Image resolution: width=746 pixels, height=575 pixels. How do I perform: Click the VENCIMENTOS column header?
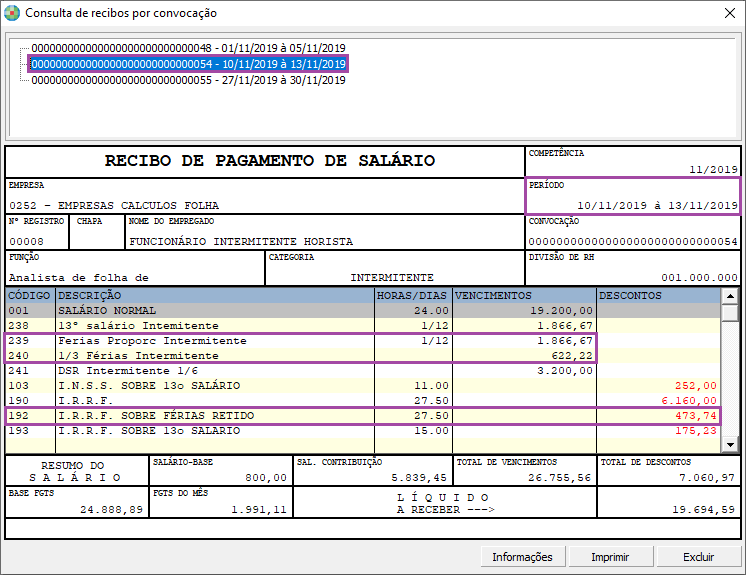pyautogui.click(x=524, y=295)
